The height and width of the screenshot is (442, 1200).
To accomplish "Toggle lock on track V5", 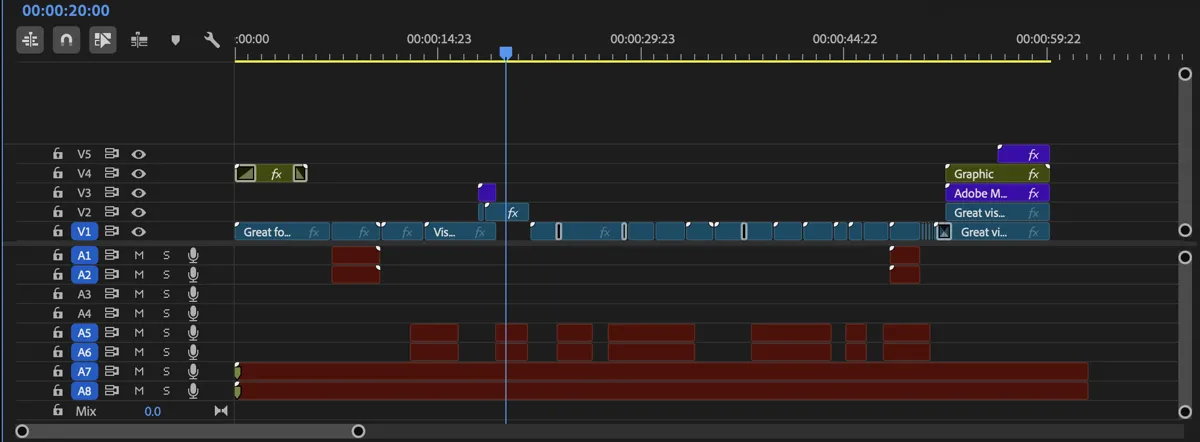I will pos(58,154).
